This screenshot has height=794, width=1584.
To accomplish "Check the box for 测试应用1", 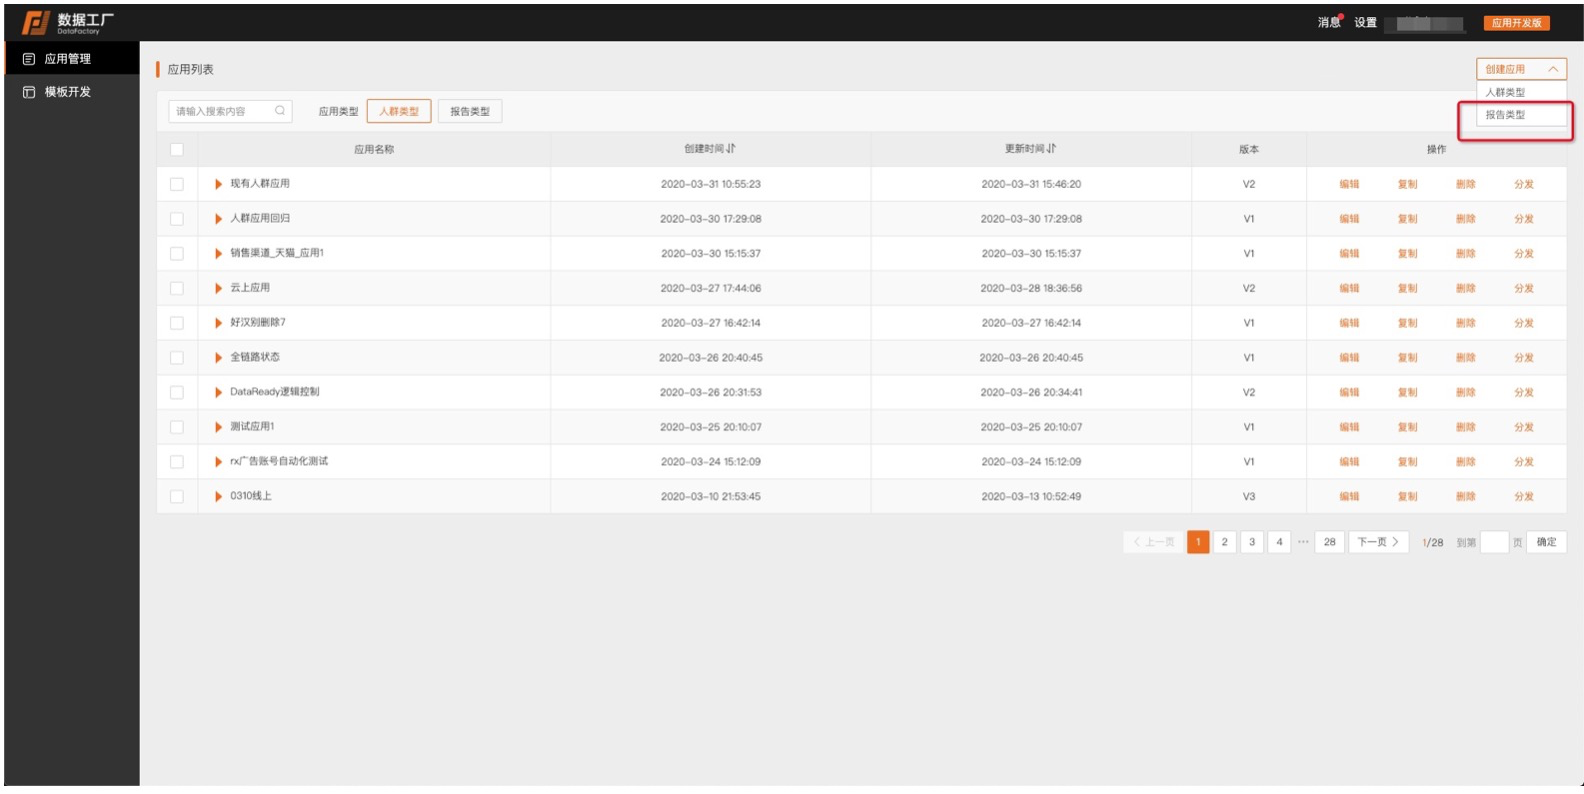I will click(x=177, y=427).
